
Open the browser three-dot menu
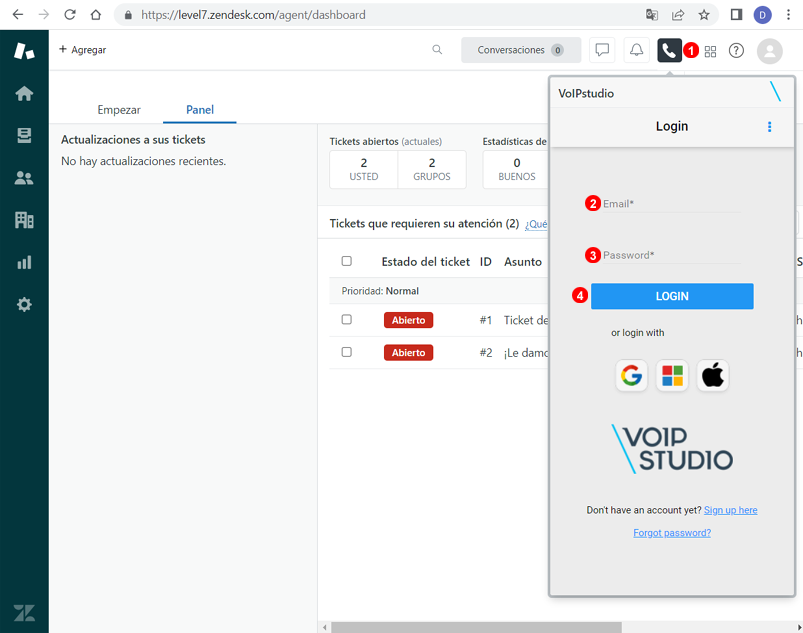click(789, 15)
